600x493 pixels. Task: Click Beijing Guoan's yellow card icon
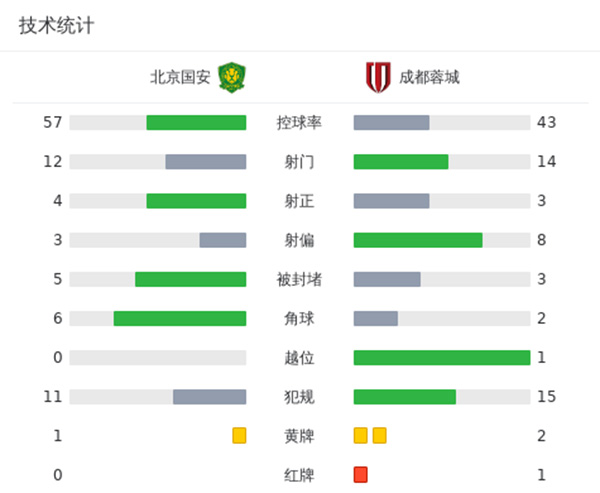239,435
